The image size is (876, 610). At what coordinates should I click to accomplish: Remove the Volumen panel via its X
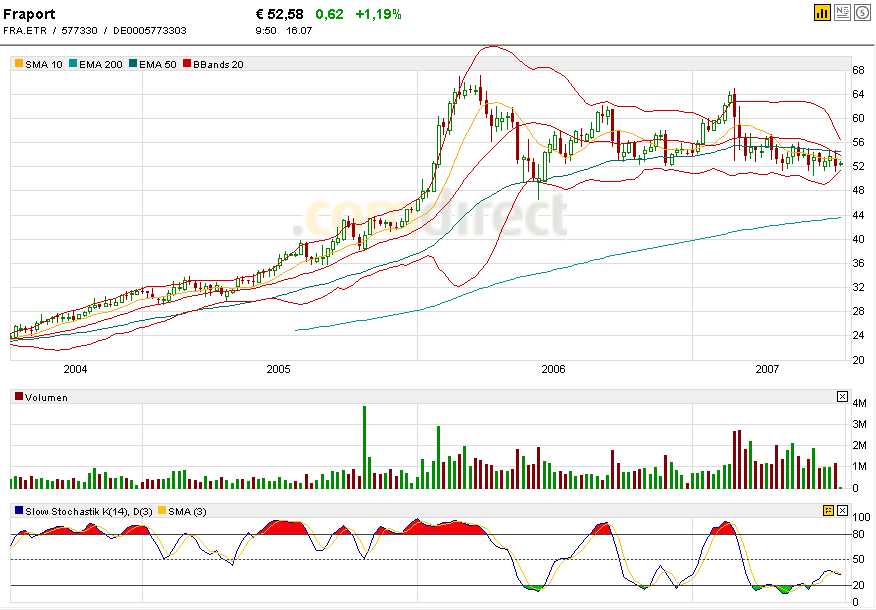click(841, 394)
